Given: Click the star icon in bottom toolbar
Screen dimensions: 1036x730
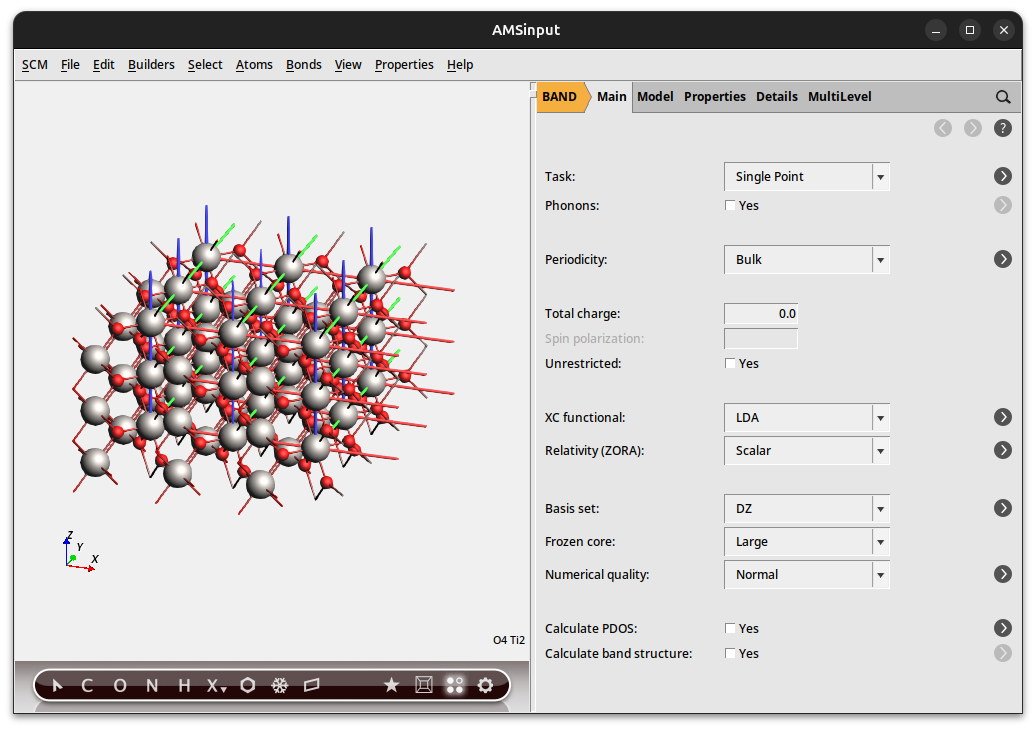Looking at the screenshot, I should 391,685.
